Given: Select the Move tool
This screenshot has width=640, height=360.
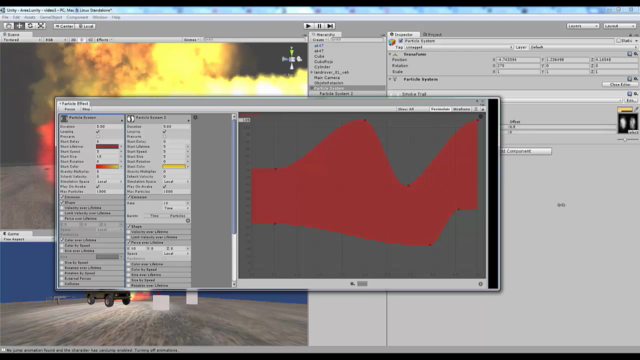Looking at the screenshot, I should pyautogui.click(x=19, y=26).
